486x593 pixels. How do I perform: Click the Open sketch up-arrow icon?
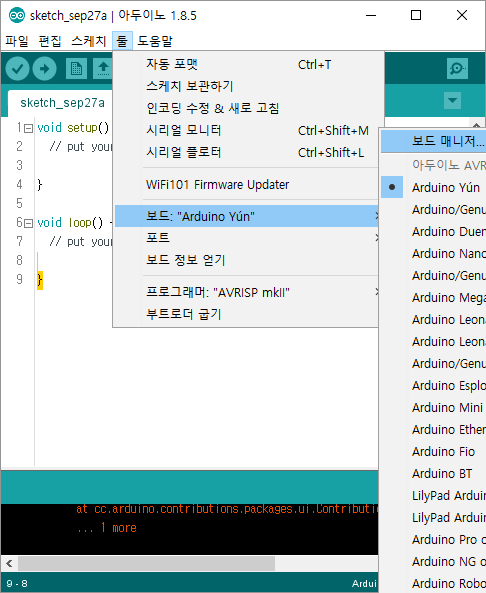click(x=103, y=68)
